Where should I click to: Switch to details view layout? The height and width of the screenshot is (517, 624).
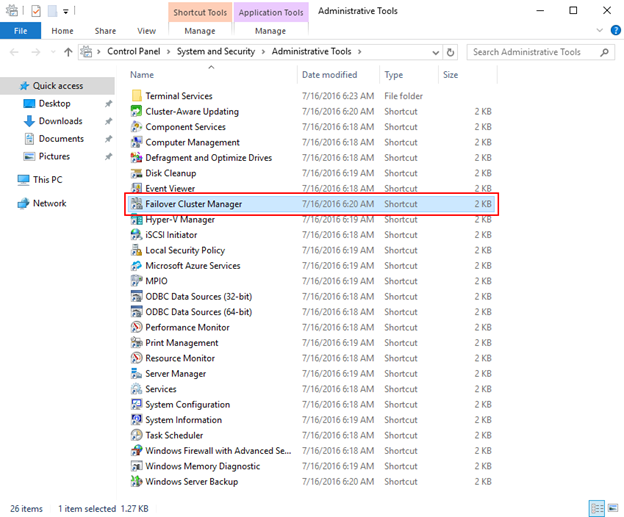[596, 508]
